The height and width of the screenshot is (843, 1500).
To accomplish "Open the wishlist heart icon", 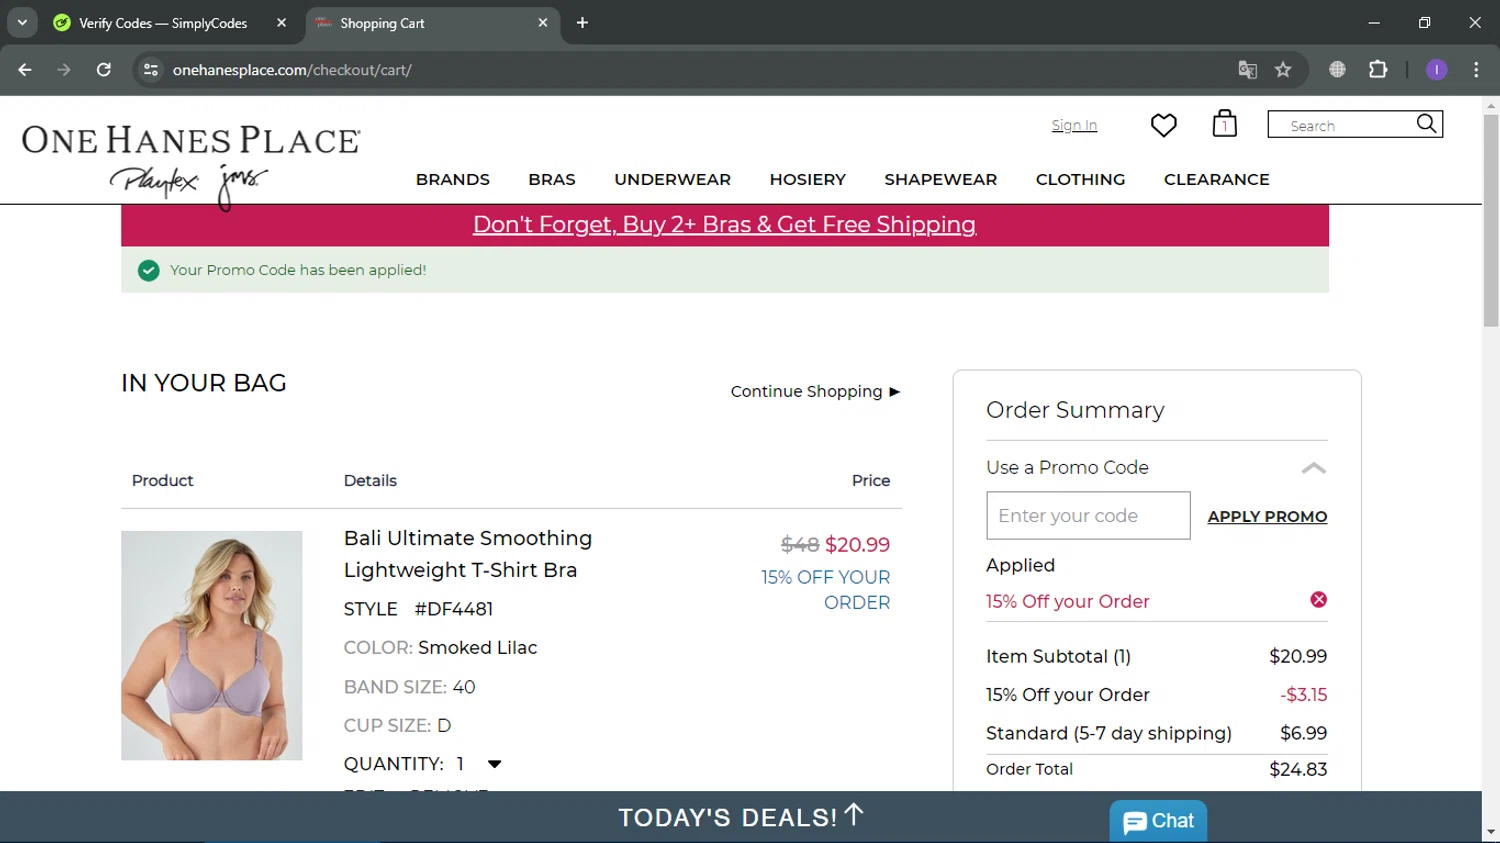I will coord(1163,125).
